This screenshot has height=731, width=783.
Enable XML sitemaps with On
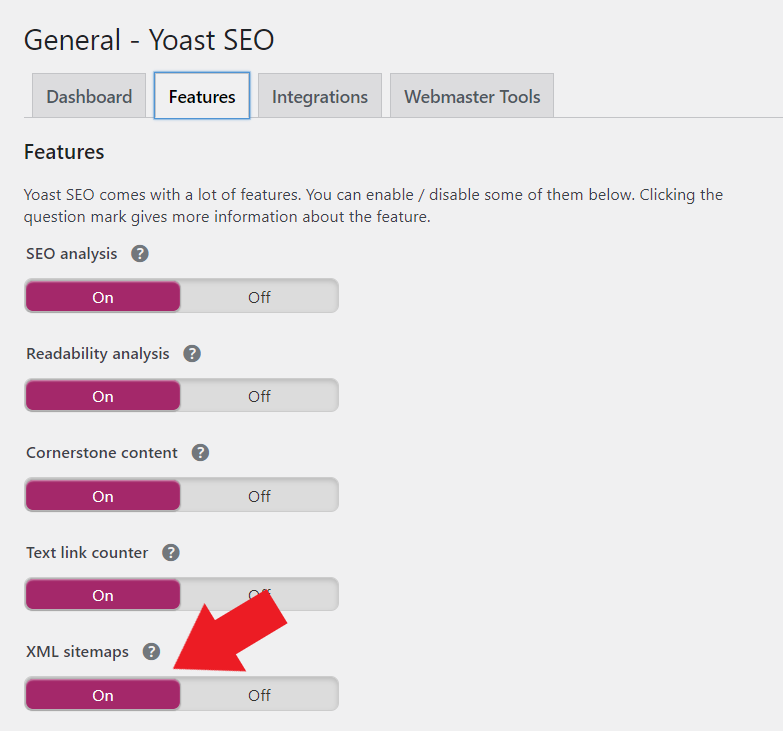tap(103, 695)
